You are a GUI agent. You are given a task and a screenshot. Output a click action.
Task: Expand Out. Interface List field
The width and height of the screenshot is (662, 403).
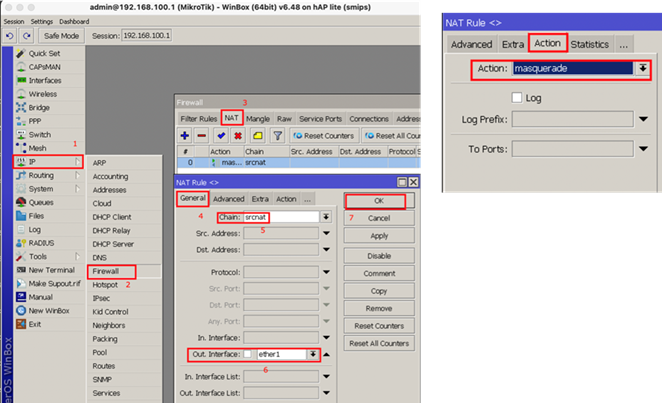326,393
